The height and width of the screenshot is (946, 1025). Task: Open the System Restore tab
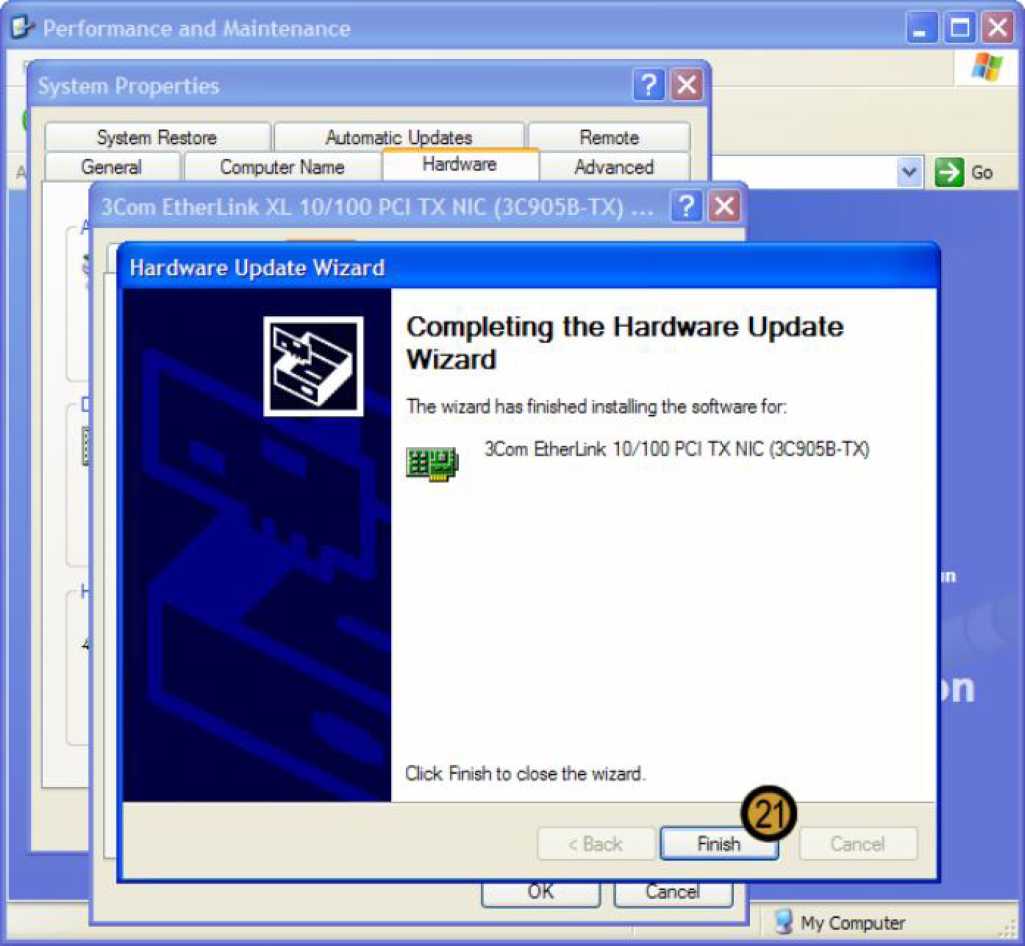click(157, 137)
